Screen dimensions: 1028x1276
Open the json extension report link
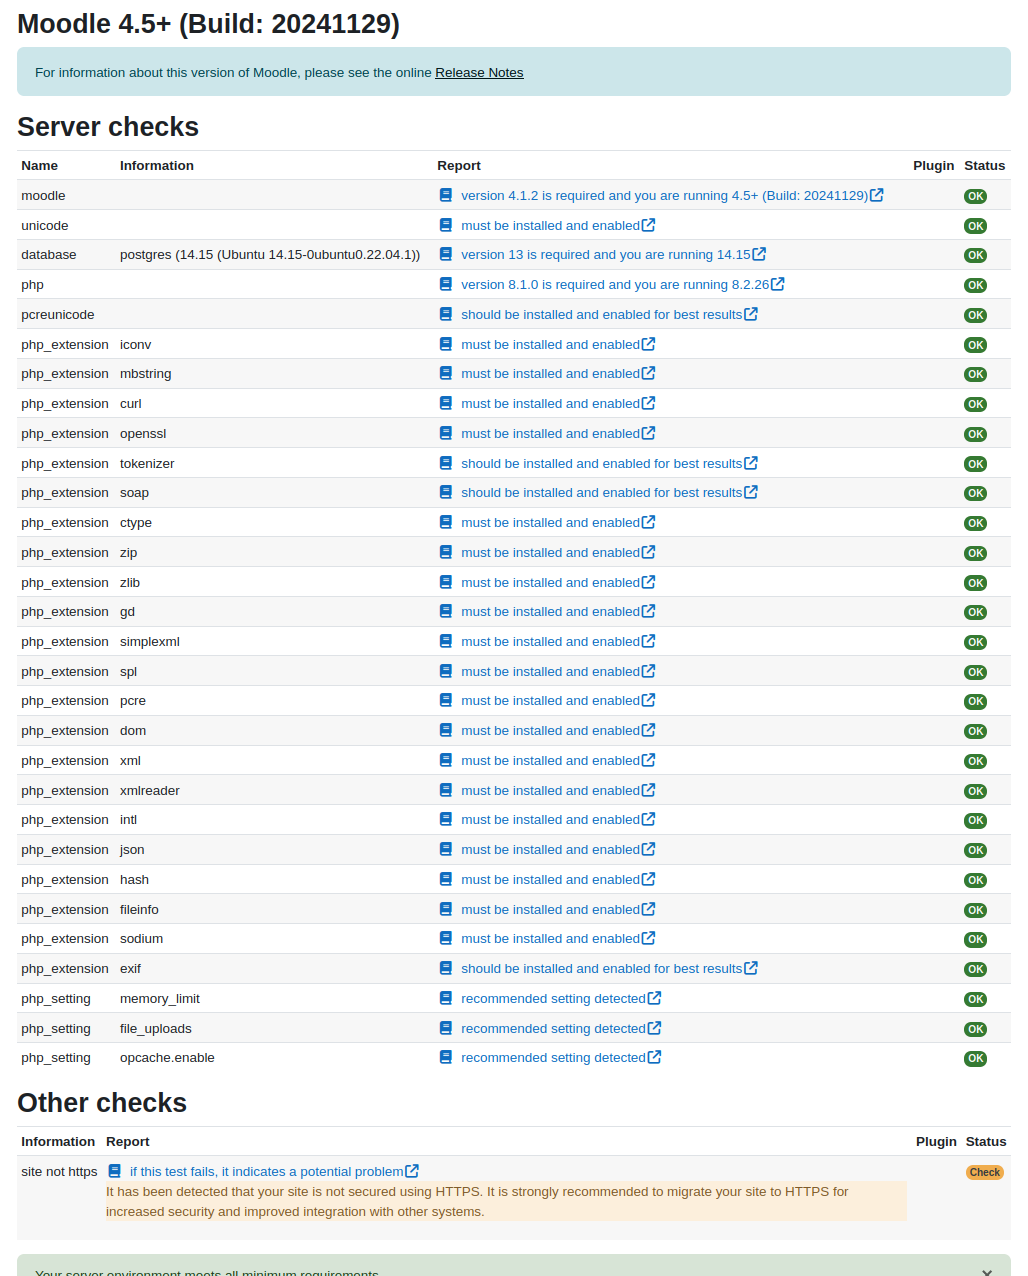[x=550, y=850]
